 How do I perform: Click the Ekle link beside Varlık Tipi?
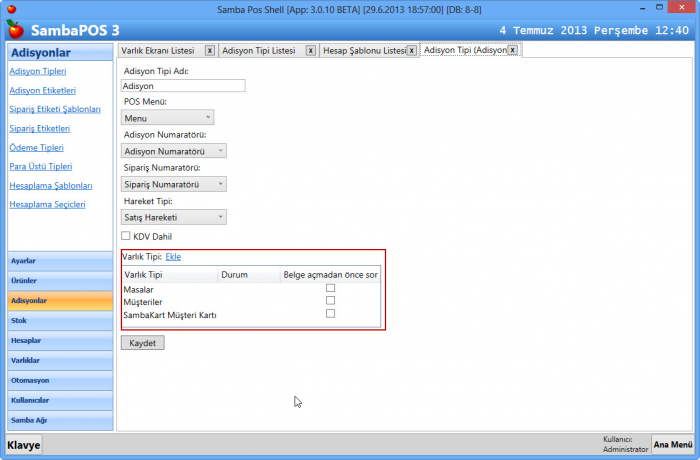coord(173,257)
